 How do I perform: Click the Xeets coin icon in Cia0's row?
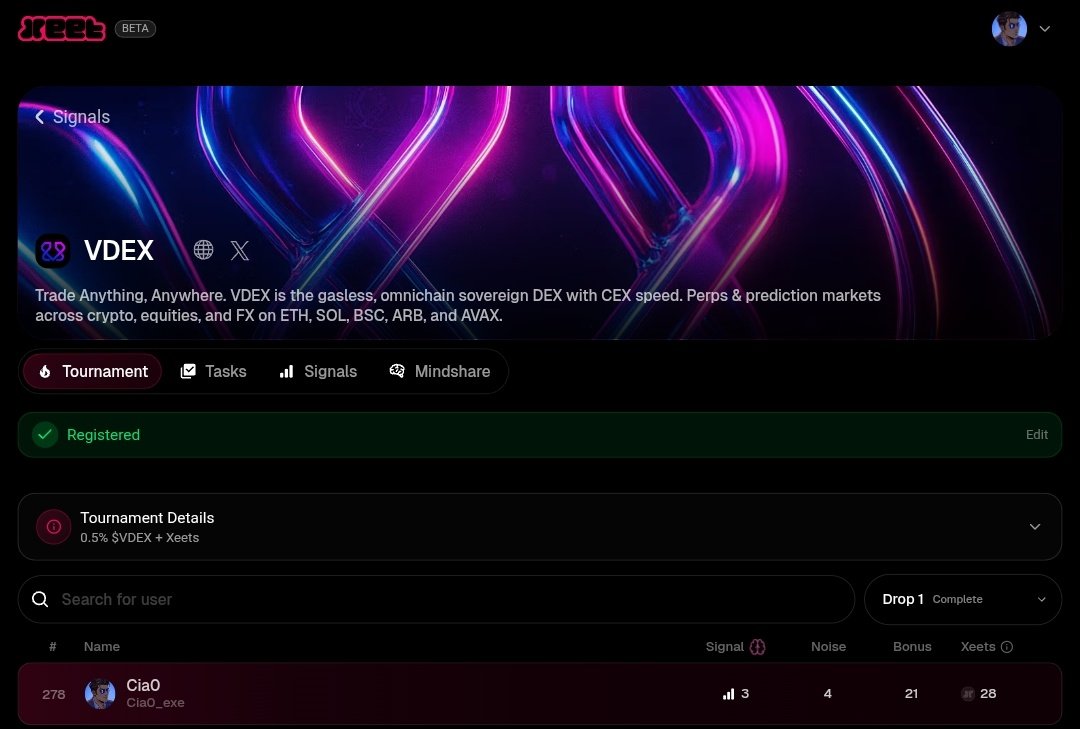click(x=966, y=693)
